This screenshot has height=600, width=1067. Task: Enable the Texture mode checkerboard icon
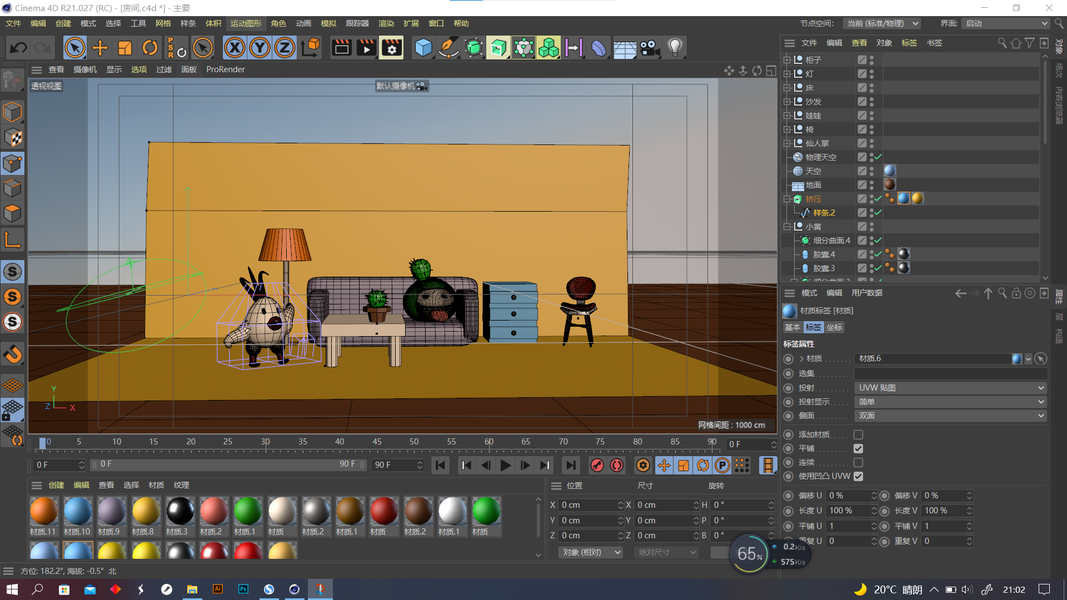(13, 137)
